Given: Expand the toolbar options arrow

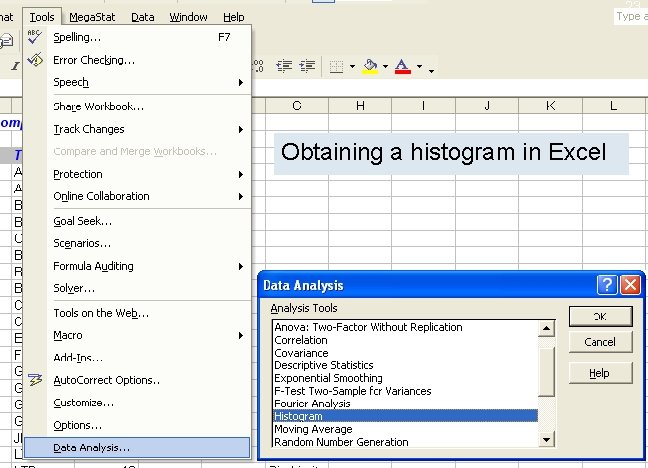Looking at the screenshot, I should [431, 71].
